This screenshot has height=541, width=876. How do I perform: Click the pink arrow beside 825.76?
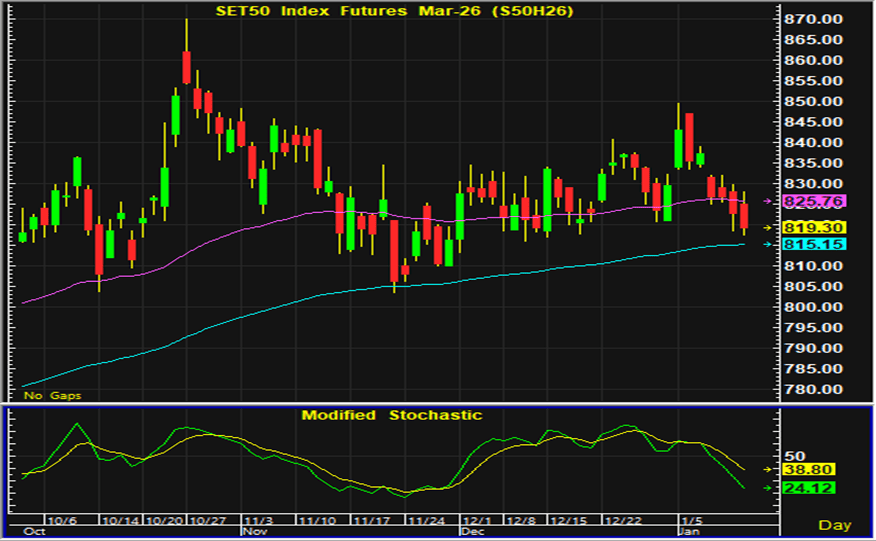768,201
